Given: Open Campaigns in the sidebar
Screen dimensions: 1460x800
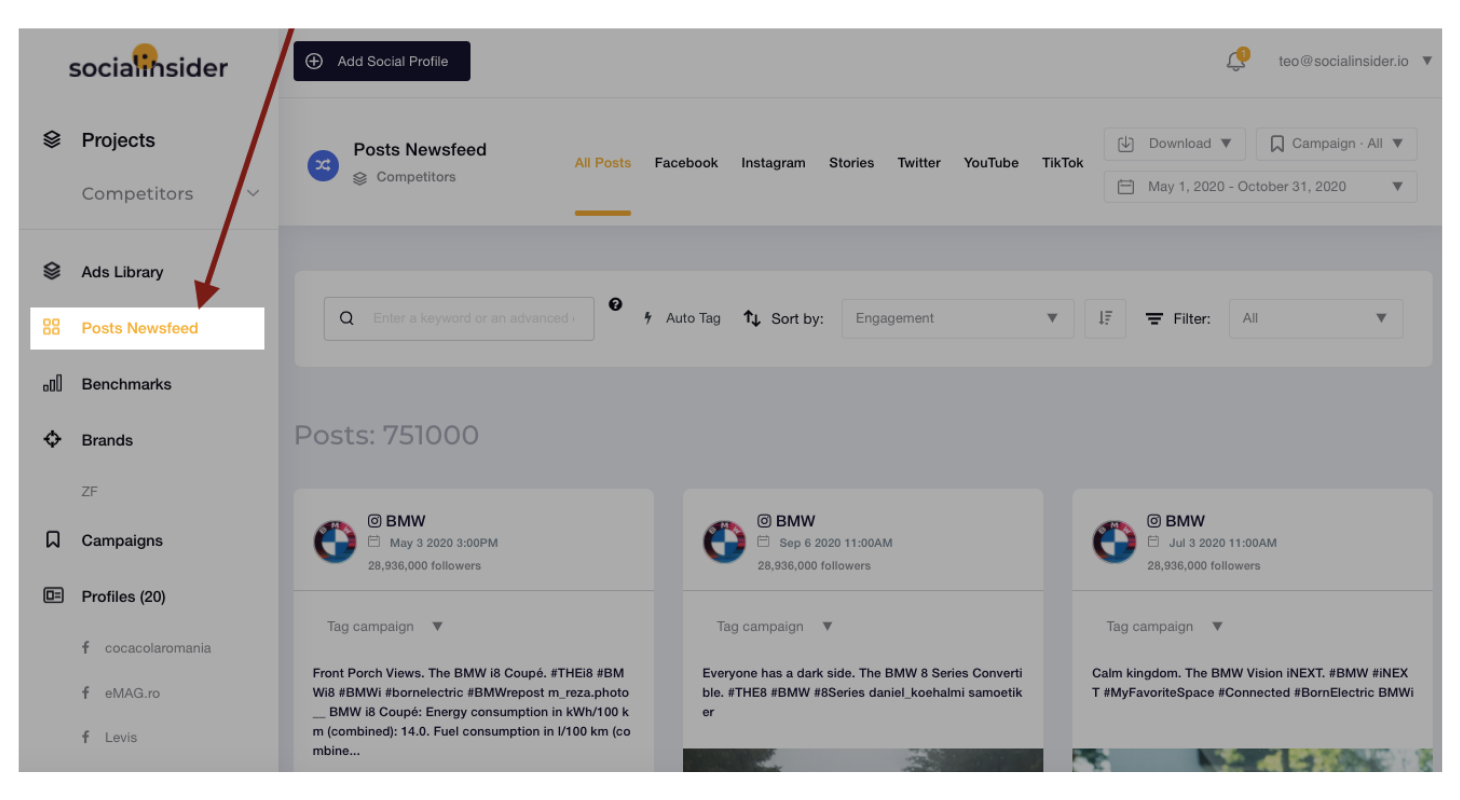Looking at the screenshot, I should click(x=122, y=540).
